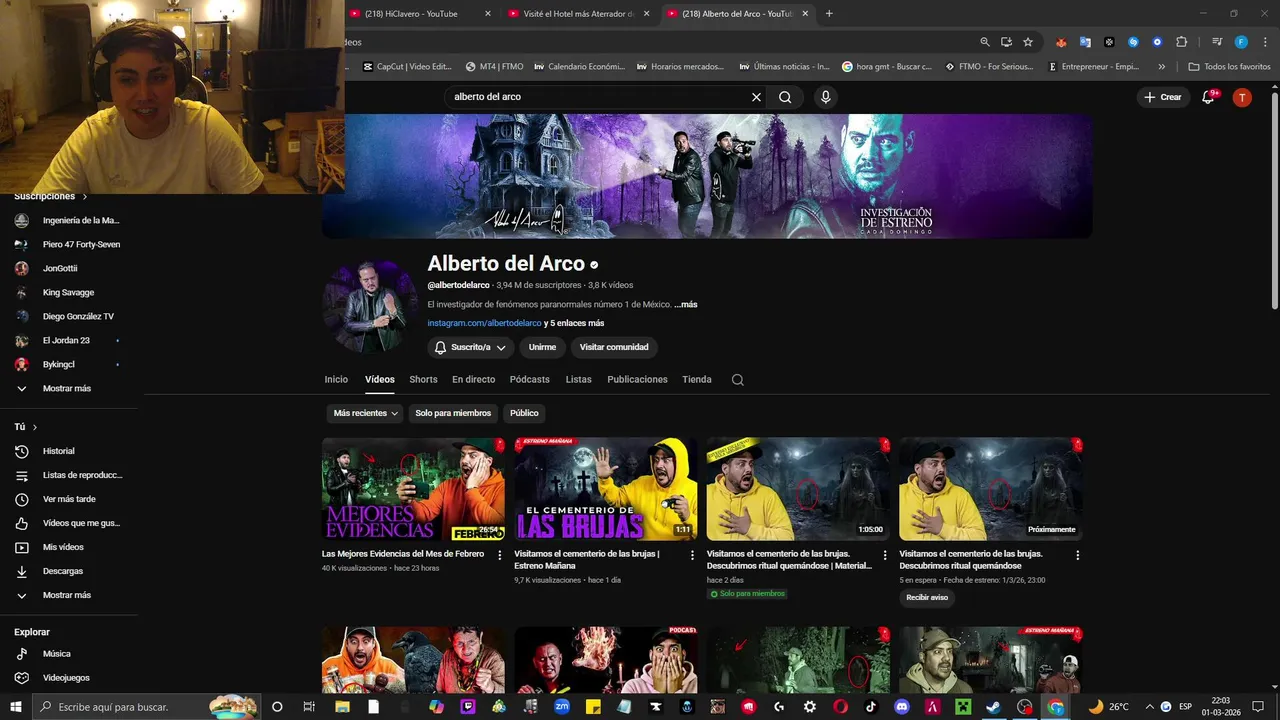Open the instagram.com/albertodelarco link

pos(484,323)
